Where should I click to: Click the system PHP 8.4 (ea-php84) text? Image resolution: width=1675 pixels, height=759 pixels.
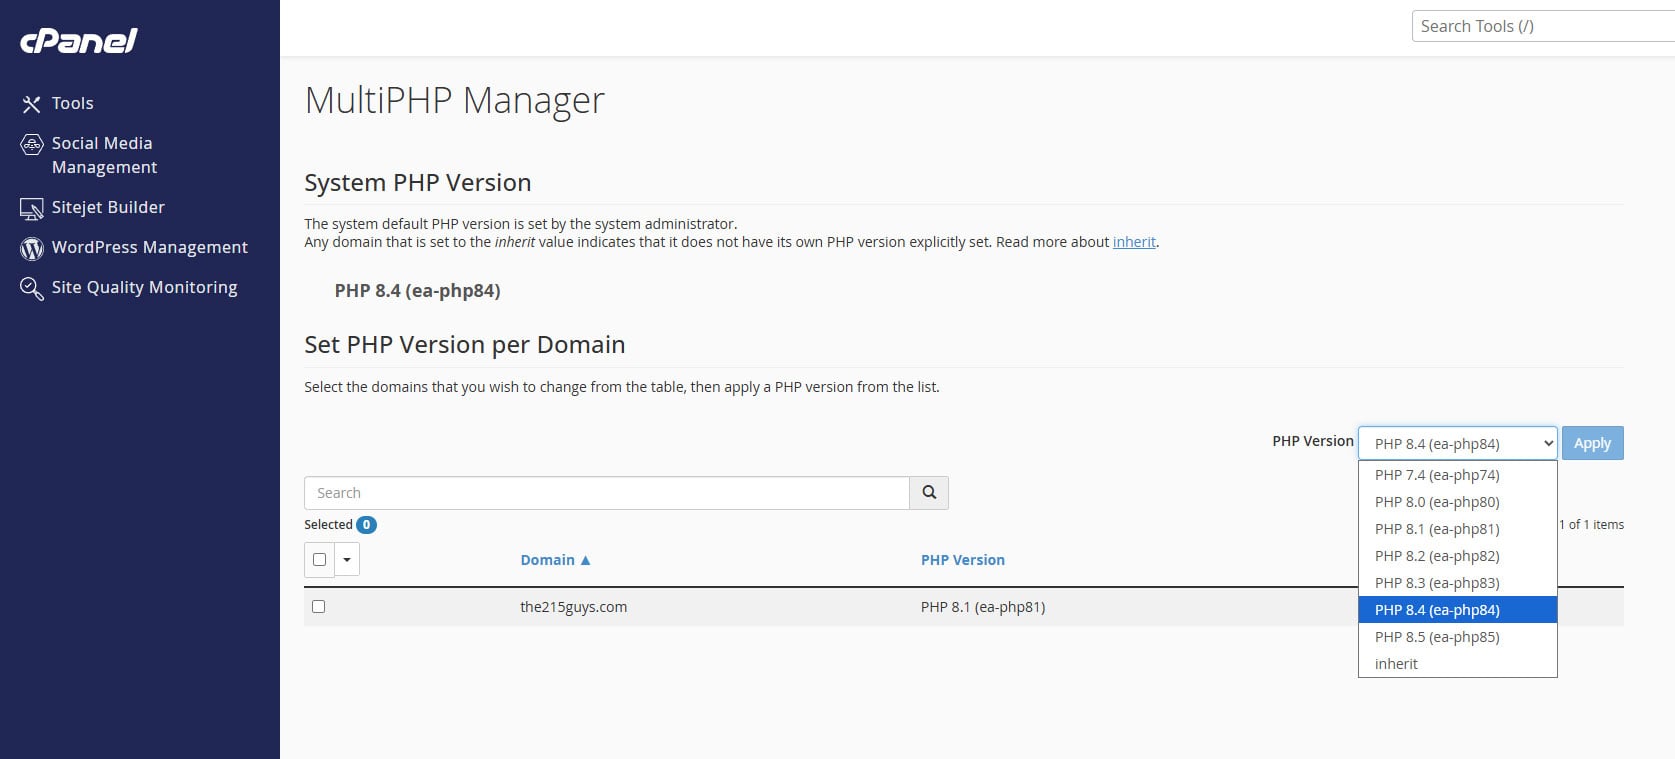tap(417, 291)
